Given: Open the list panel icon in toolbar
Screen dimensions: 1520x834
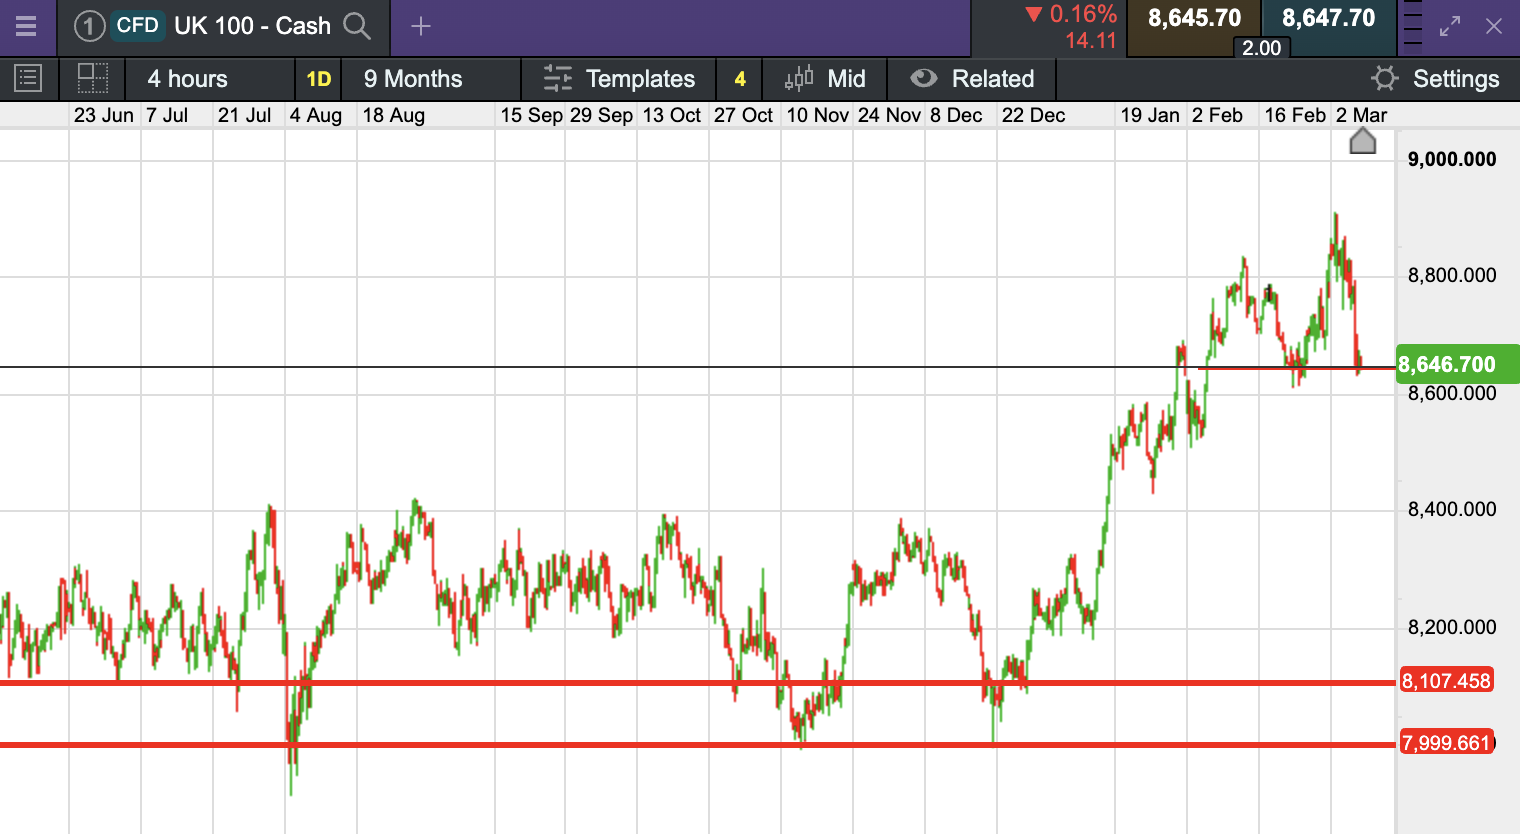Looking at the screenshot, I should [28, 78].
